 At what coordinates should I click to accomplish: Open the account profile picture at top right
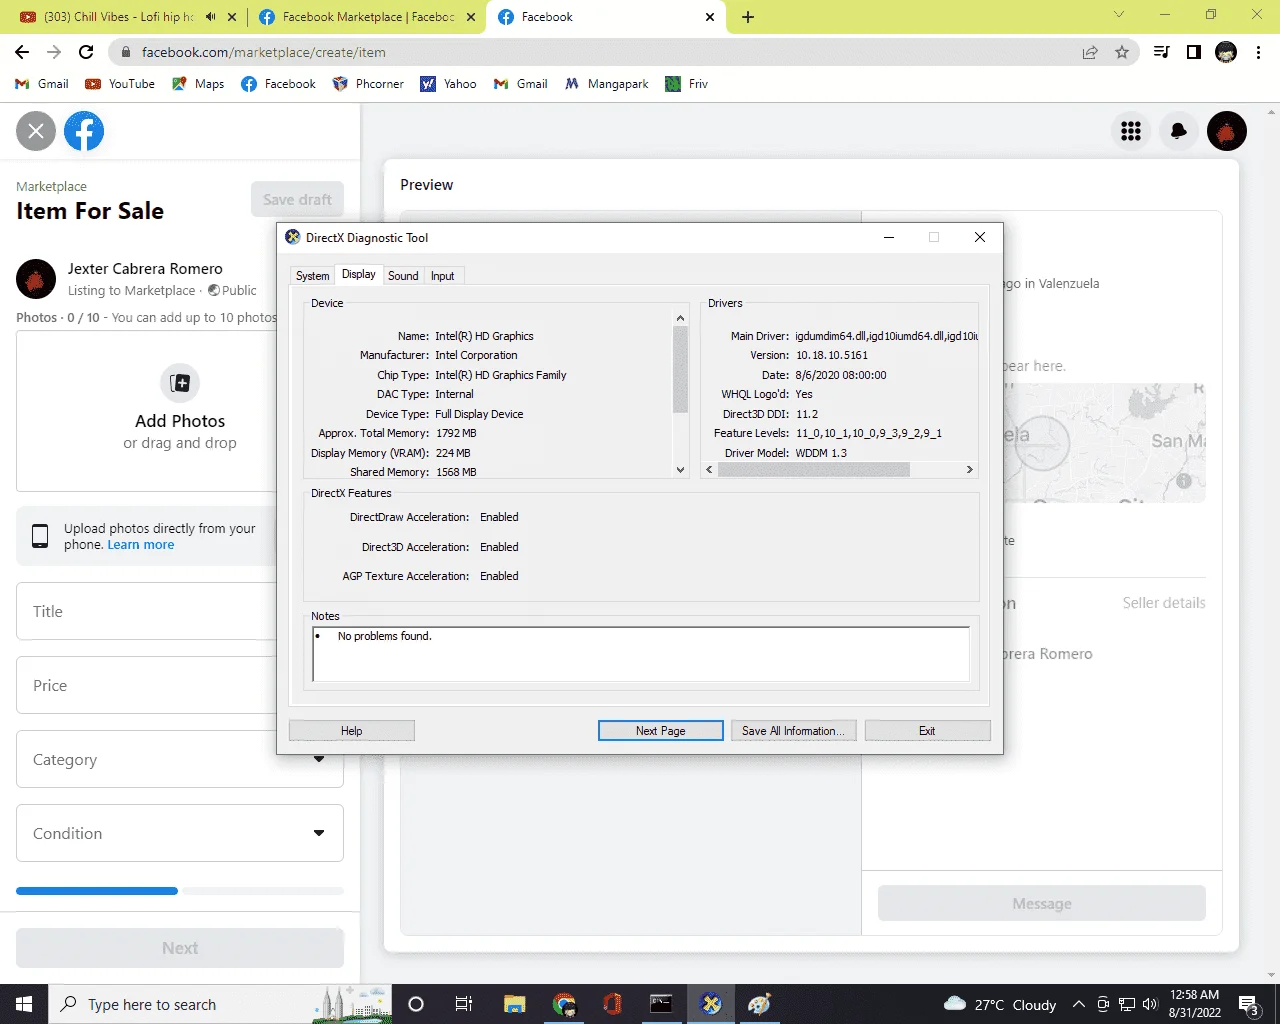pos(1227,131)
